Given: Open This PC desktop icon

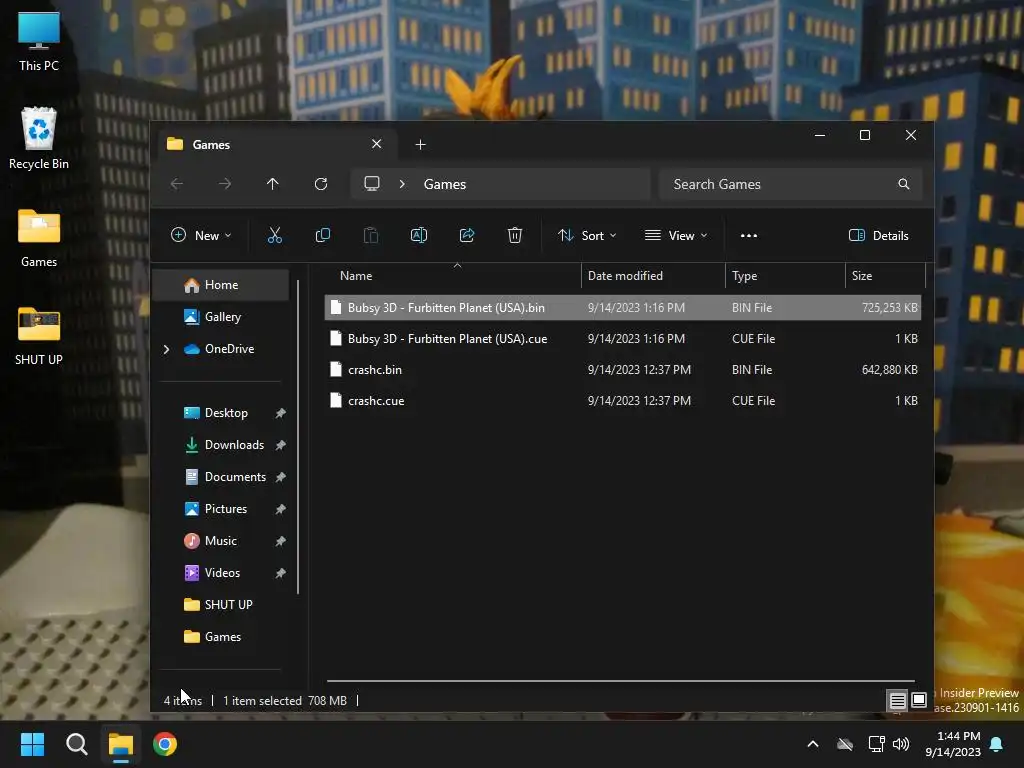Looking at the screenshot, I should pos(39,41).
